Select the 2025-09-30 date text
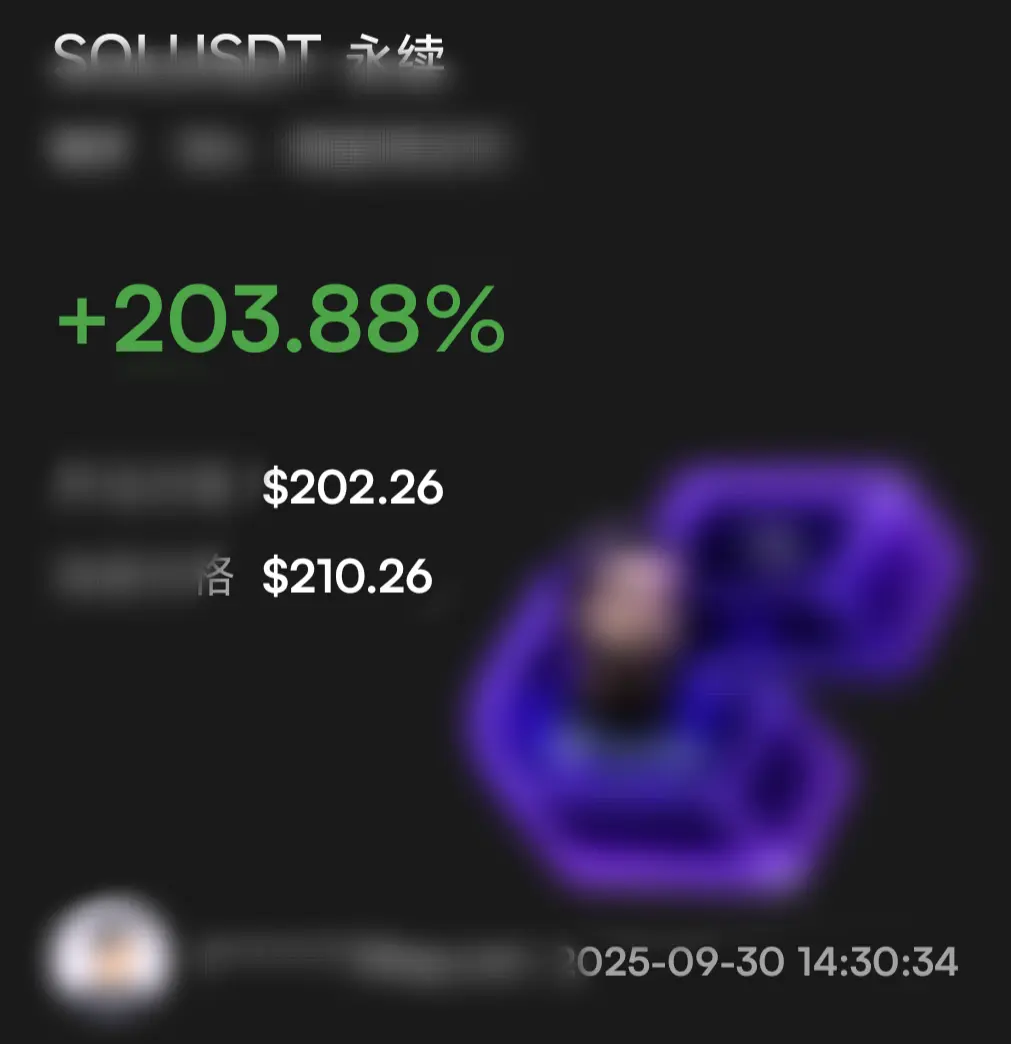1011x1044 pixels. pyautogui.click(x=673, y=962)
